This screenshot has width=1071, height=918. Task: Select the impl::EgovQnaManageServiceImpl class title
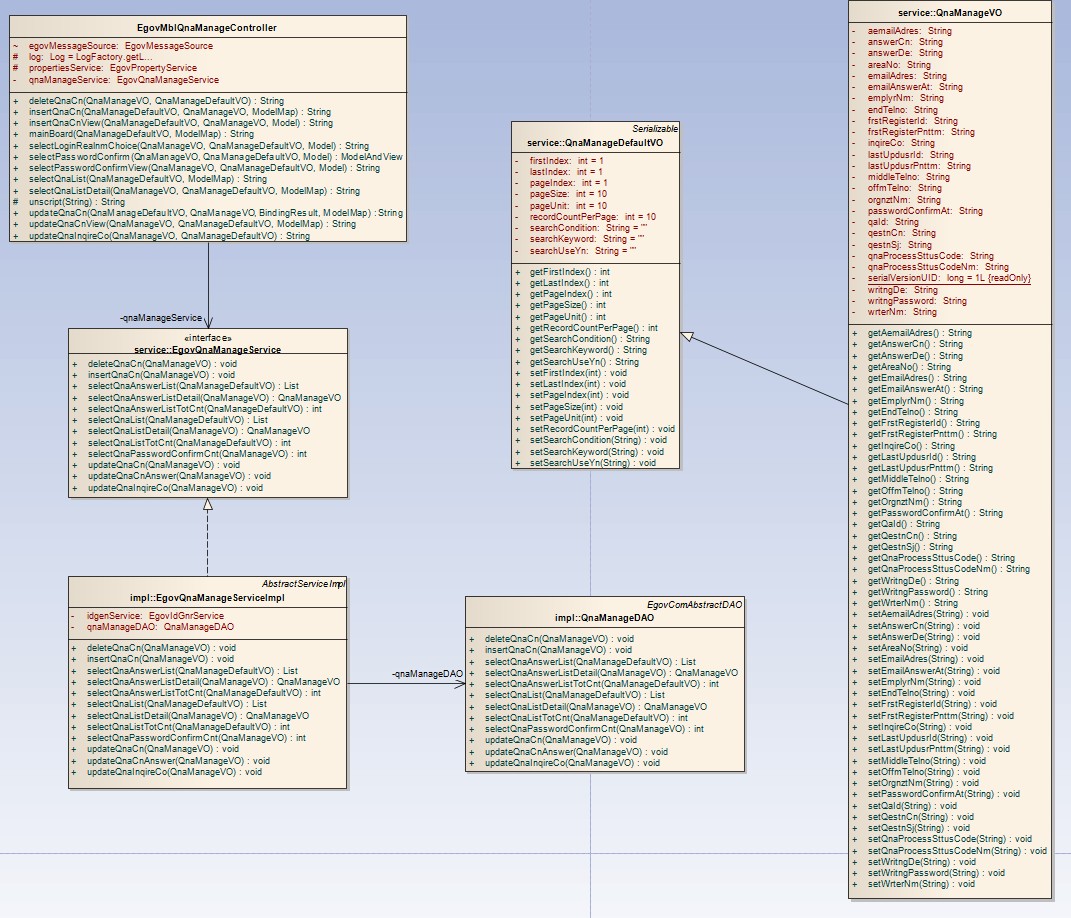point(207,597)
